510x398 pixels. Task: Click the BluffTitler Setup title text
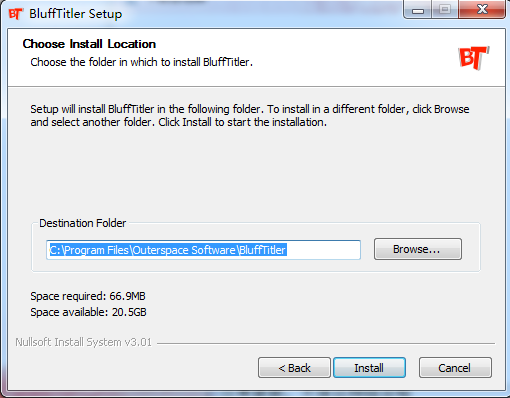76,14
